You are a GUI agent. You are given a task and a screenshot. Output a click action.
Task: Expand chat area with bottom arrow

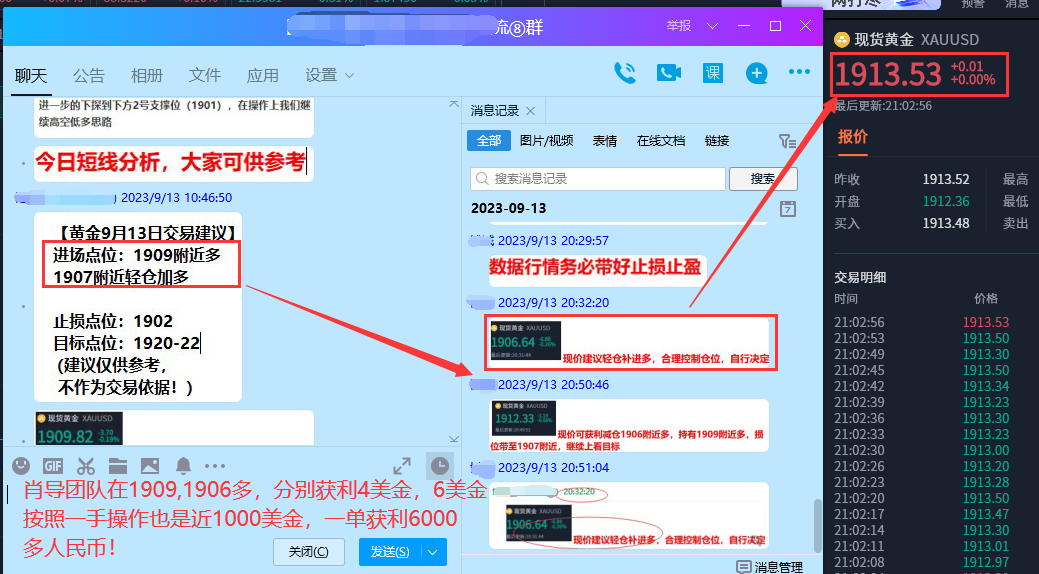[454, 439]
